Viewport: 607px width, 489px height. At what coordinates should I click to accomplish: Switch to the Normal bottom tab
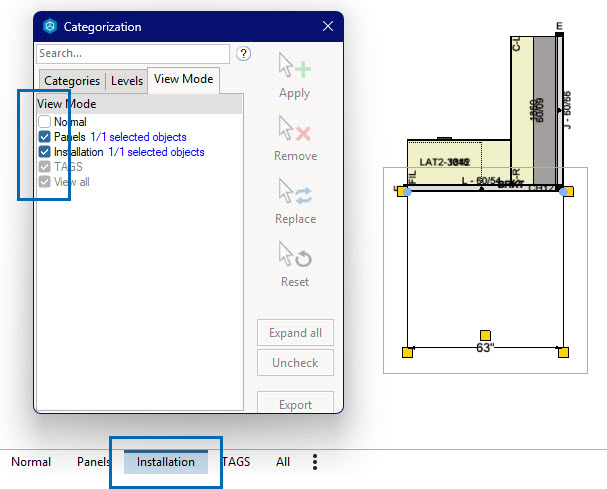(31, 462)
